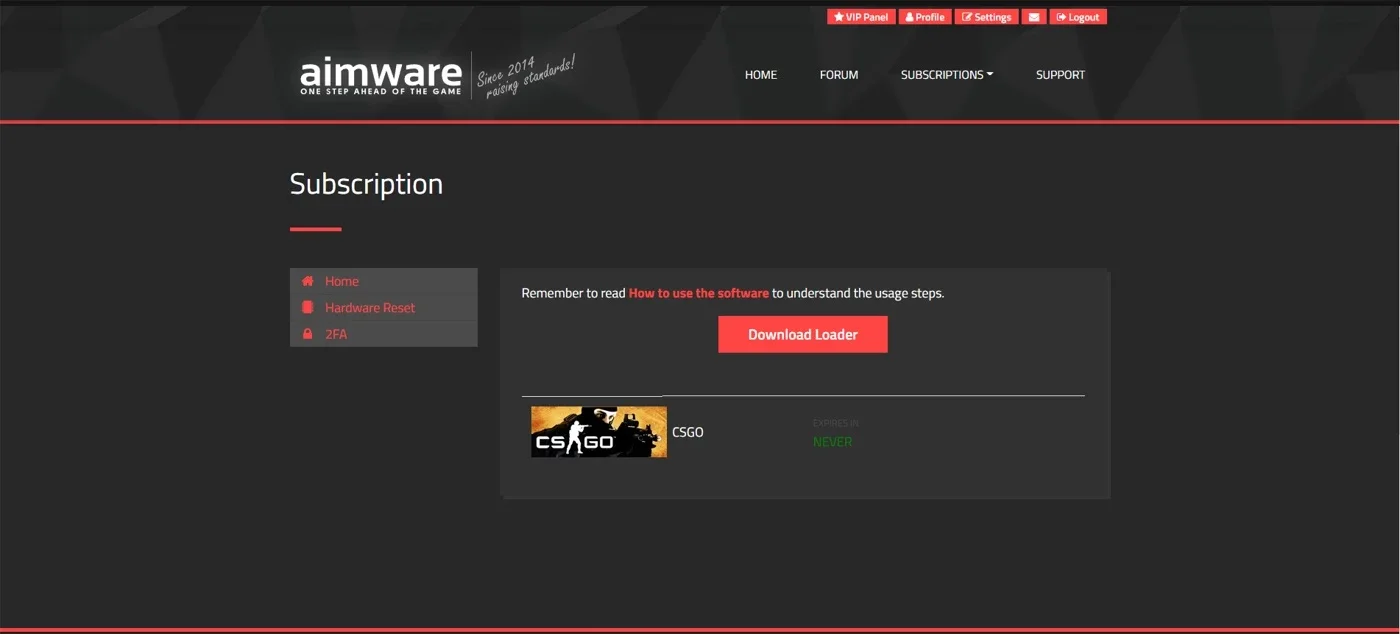1400x634 pixels.
Task: Open the FORUM navigation item
Action: [x=839, y=75]
